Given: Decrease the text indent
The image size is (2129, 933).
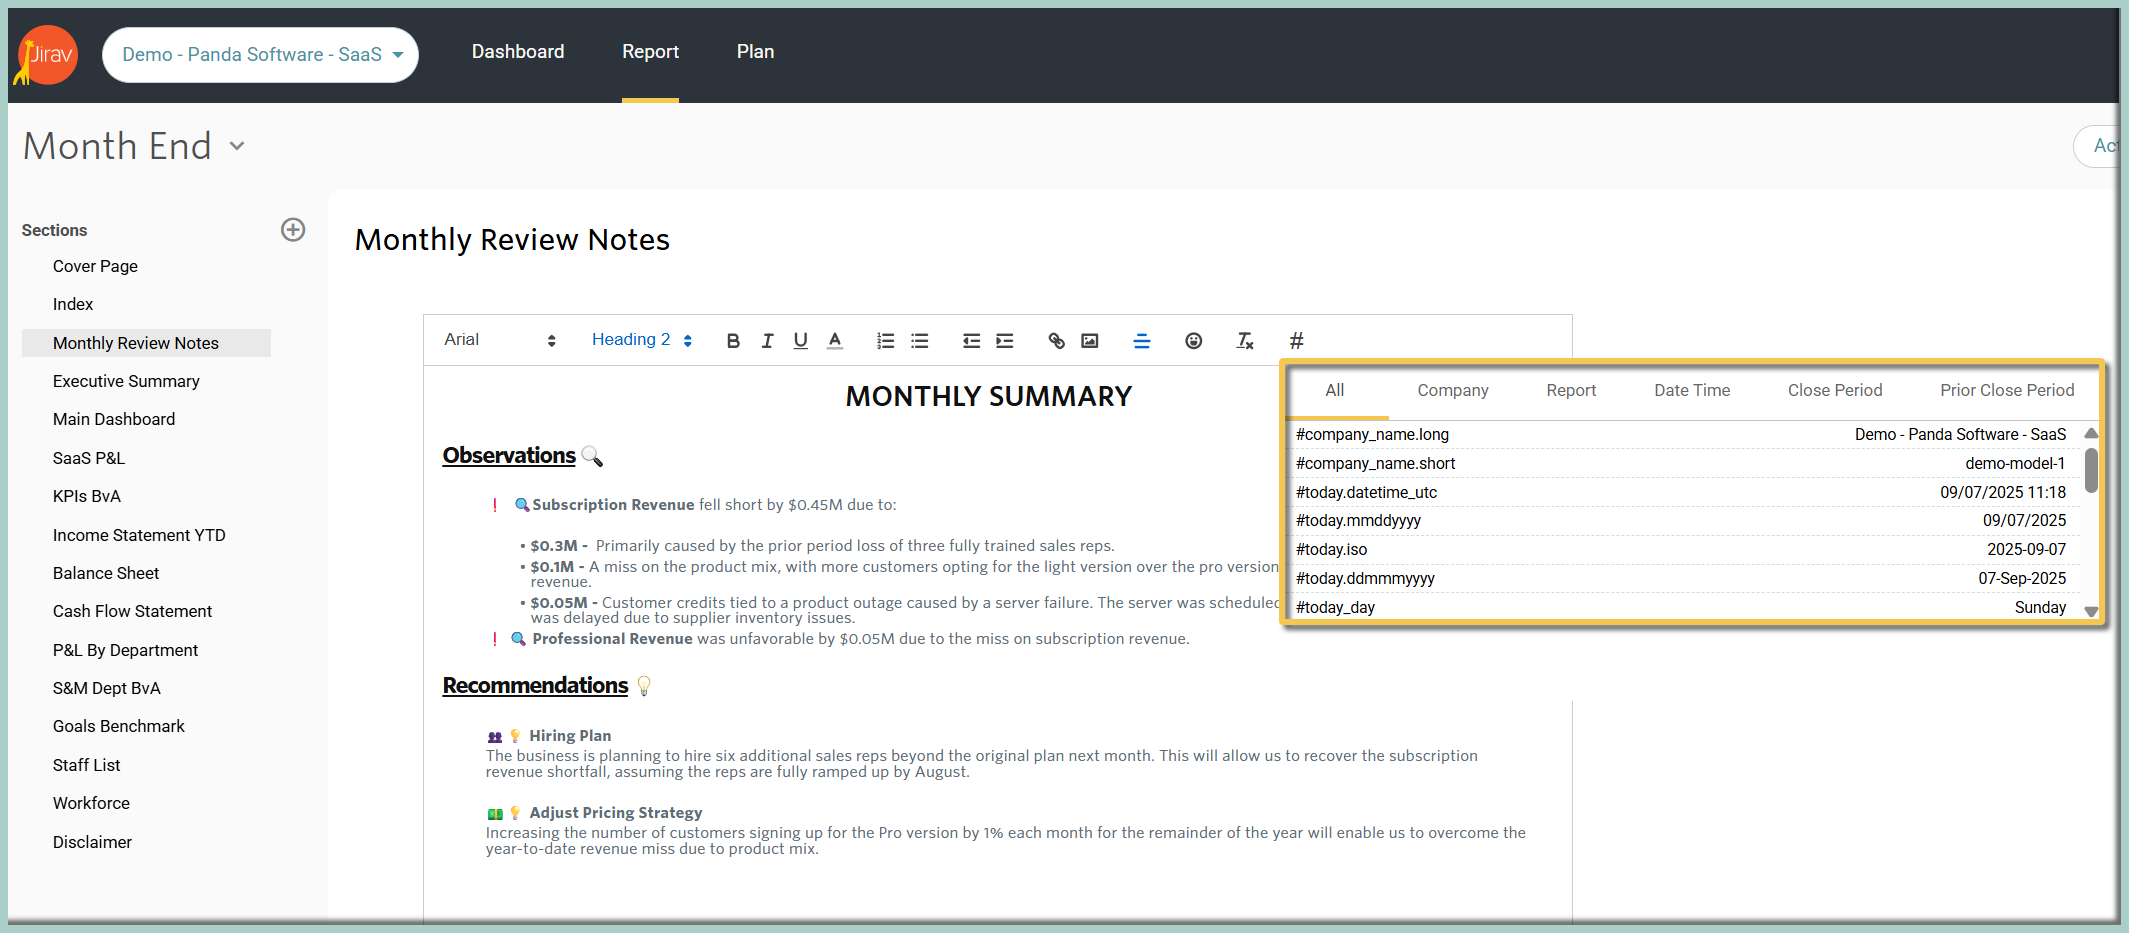Looking at the screenshot, I should 971,341.
